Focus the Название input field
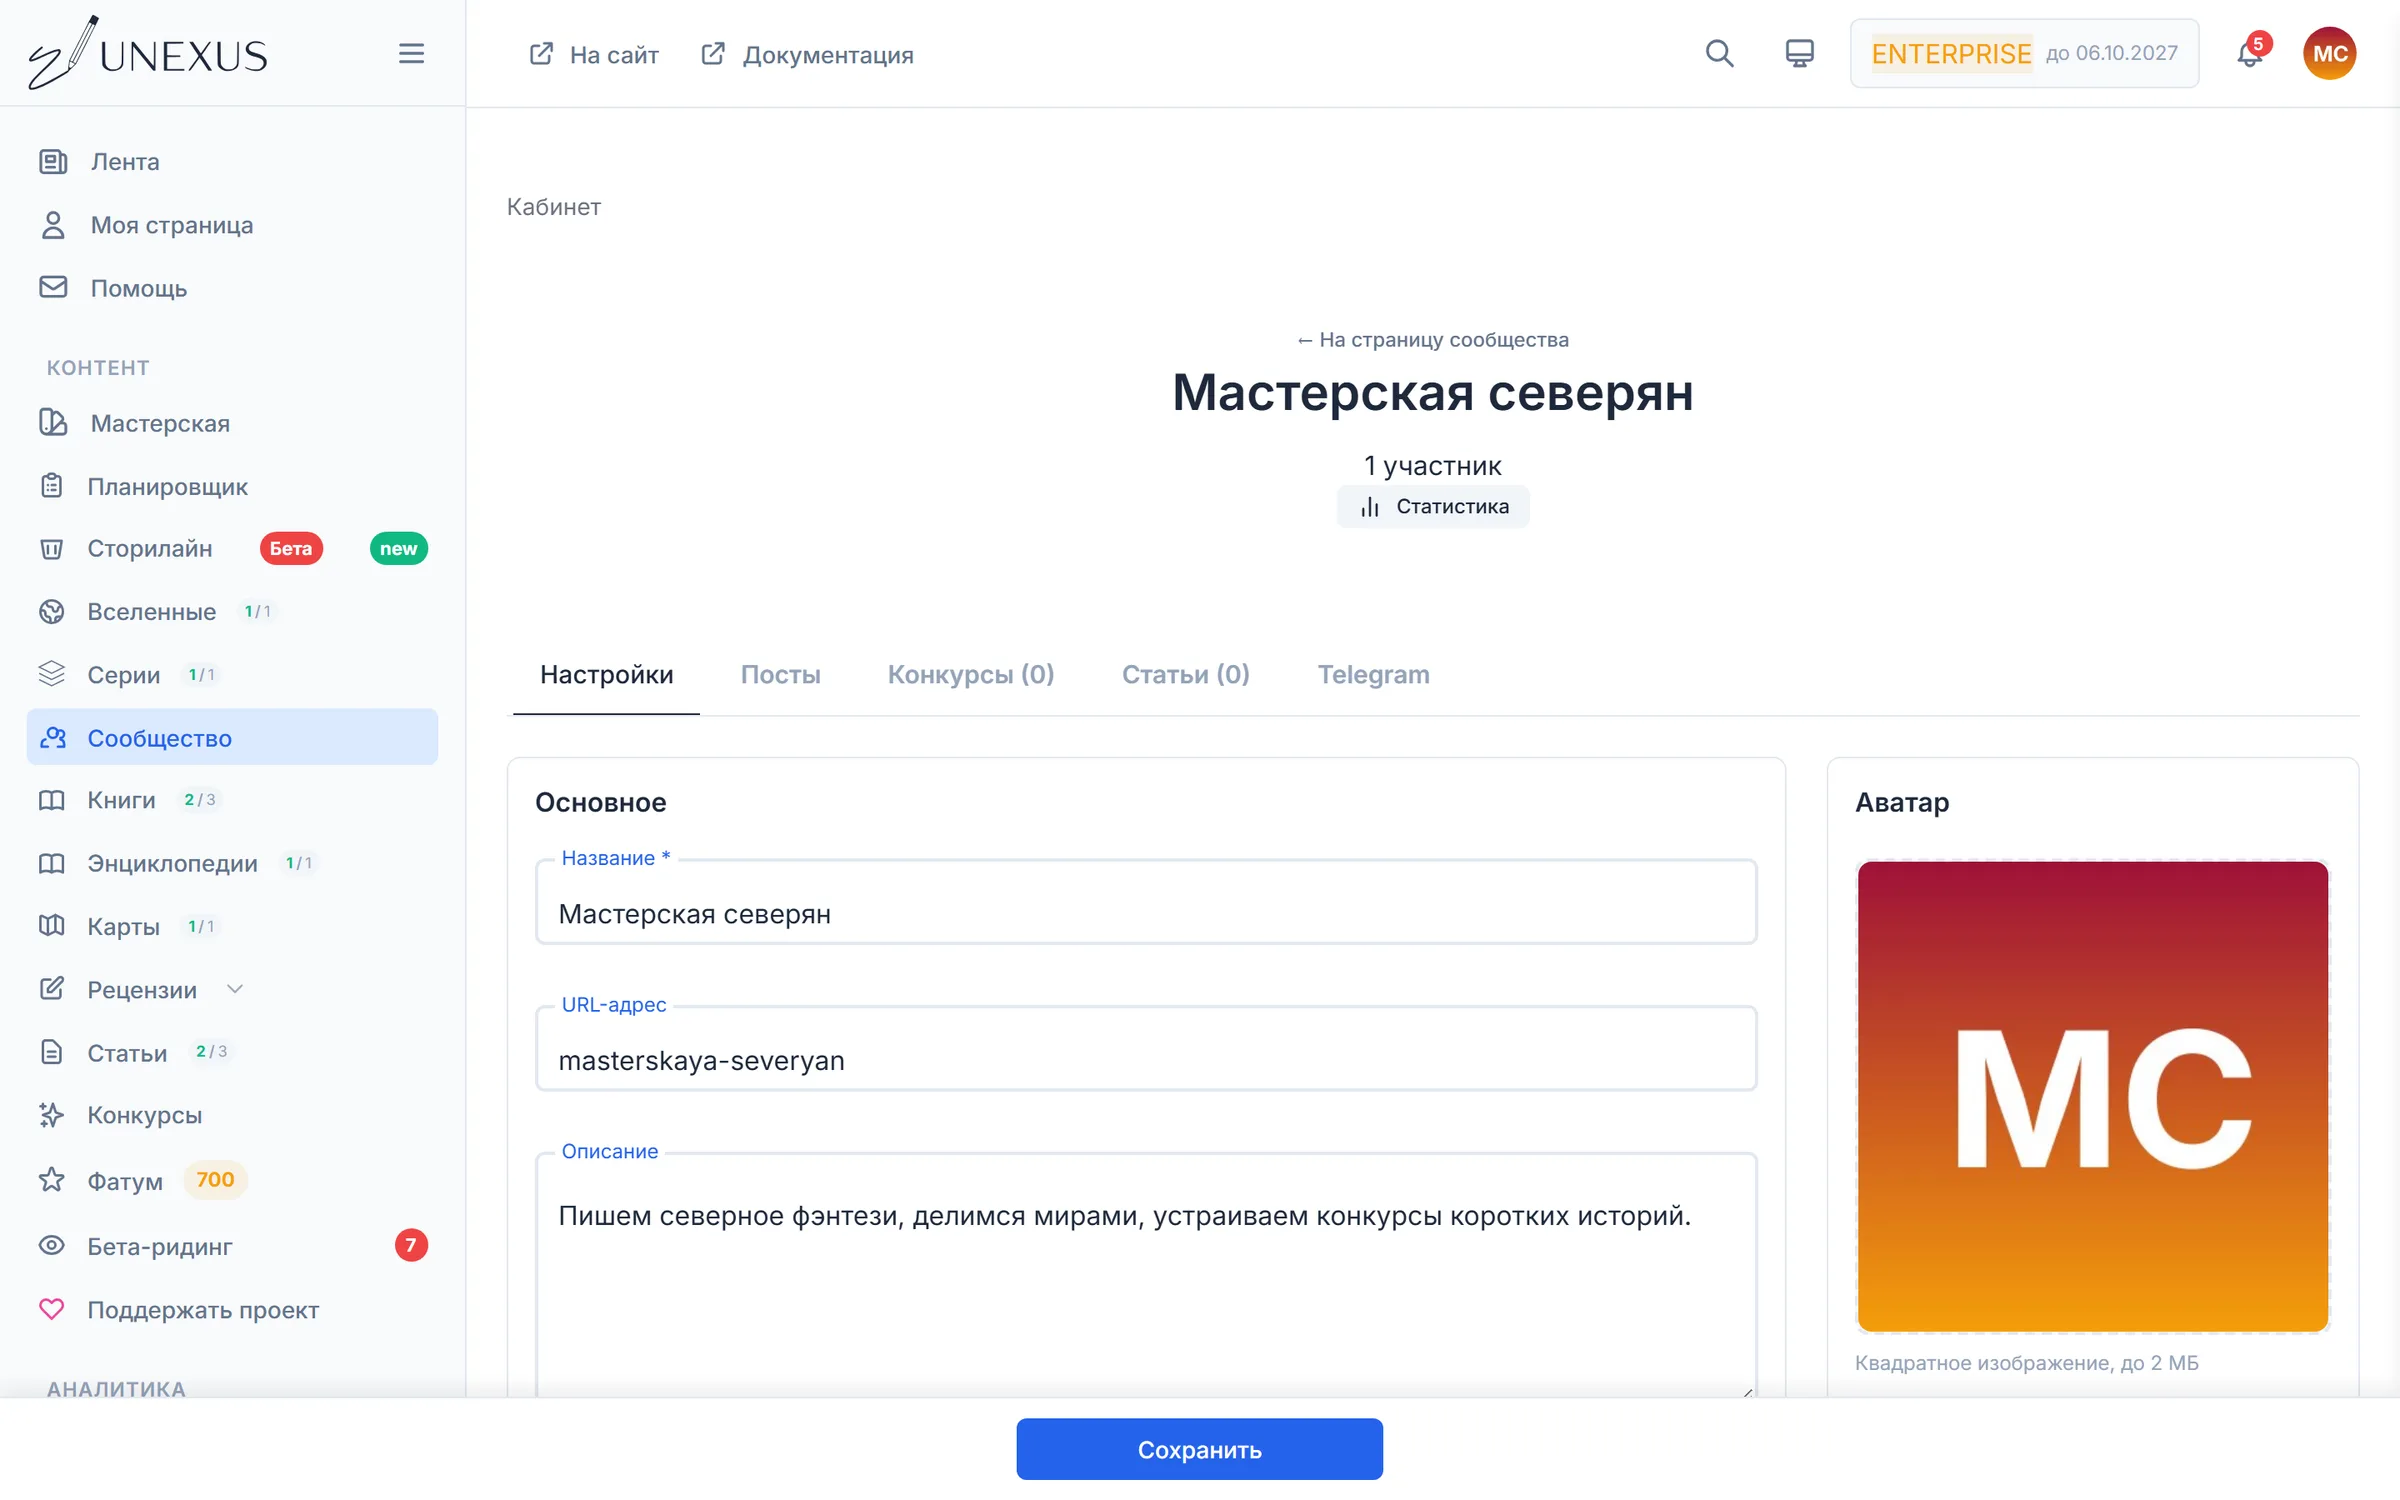 tap(1146, 902)
